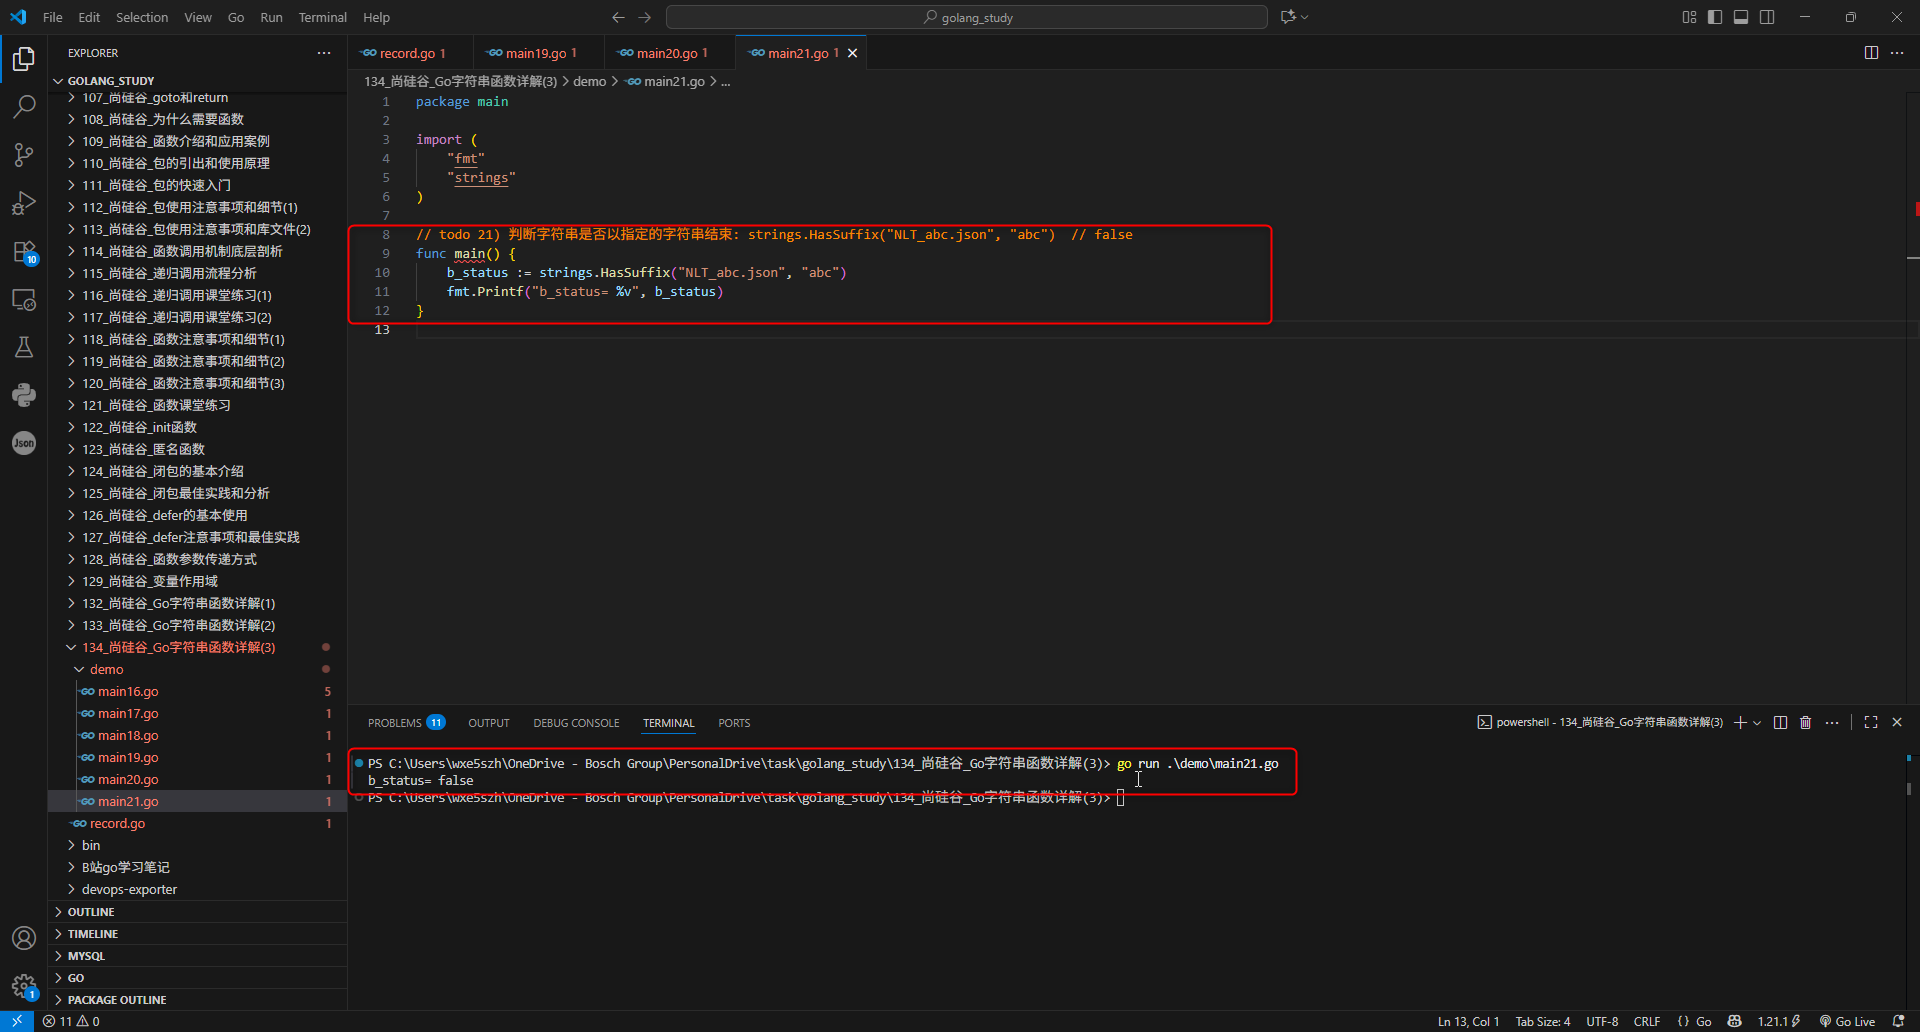Show the DEBUG CONSOLE panel tab
The height and width of the screenshot is (1032, 1920).
[x=576, y=723]
